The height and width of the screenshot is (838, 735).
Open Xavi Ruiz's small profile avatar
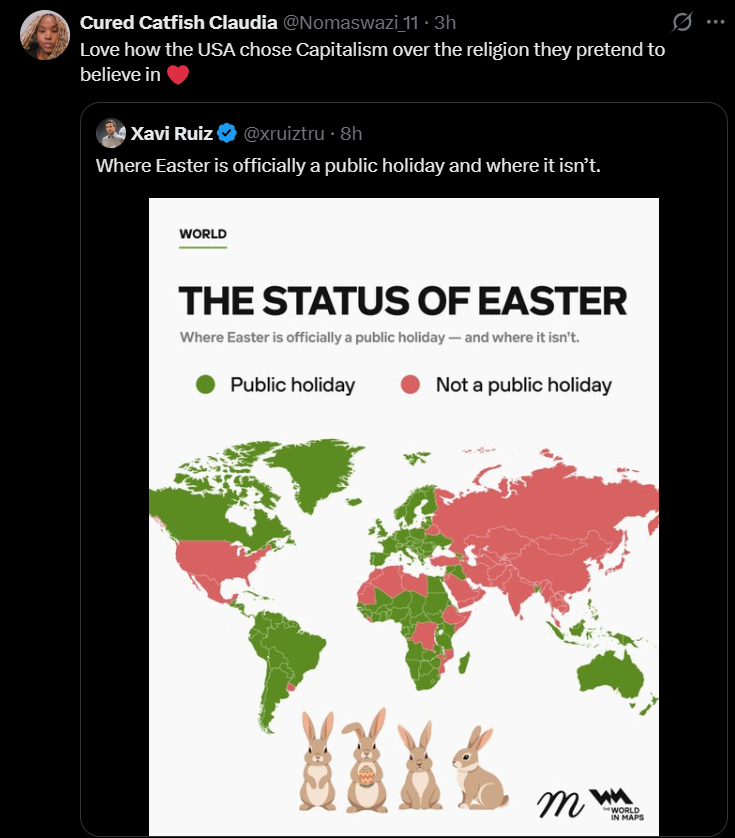(111, 133)
